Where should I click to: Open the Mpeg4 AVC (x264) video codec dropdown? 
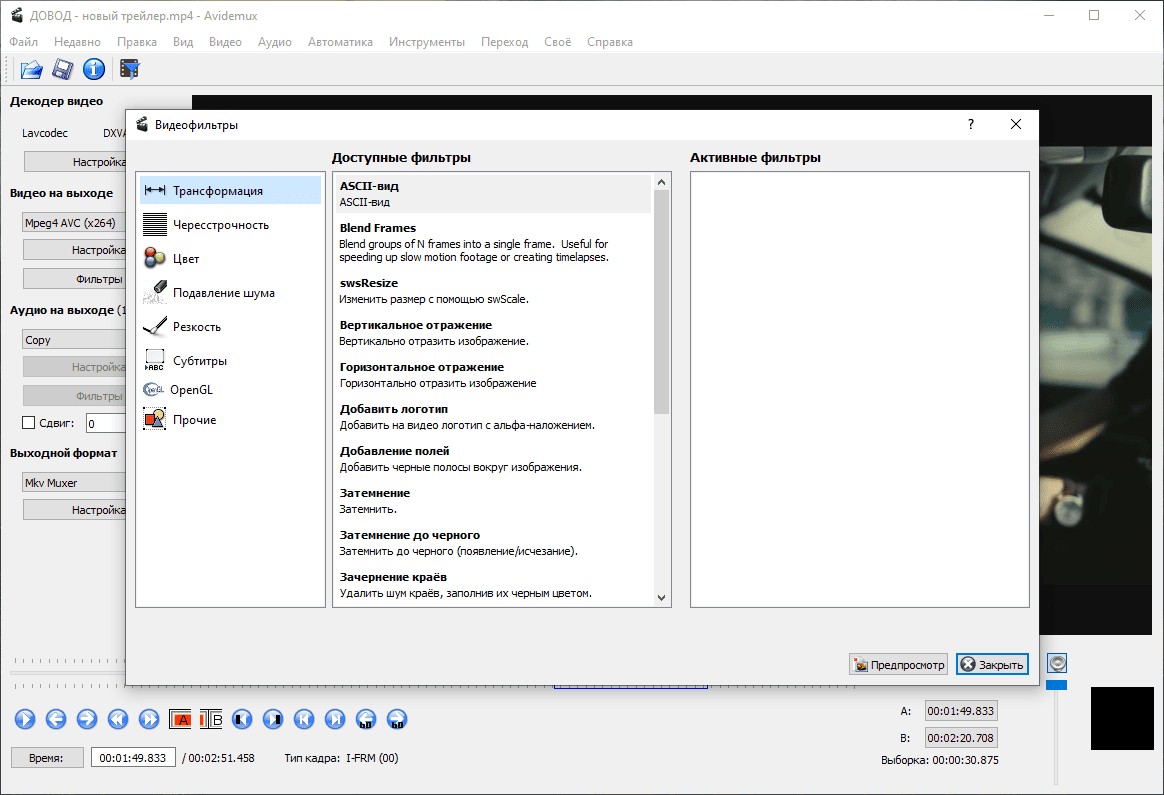tap(73, 223)
